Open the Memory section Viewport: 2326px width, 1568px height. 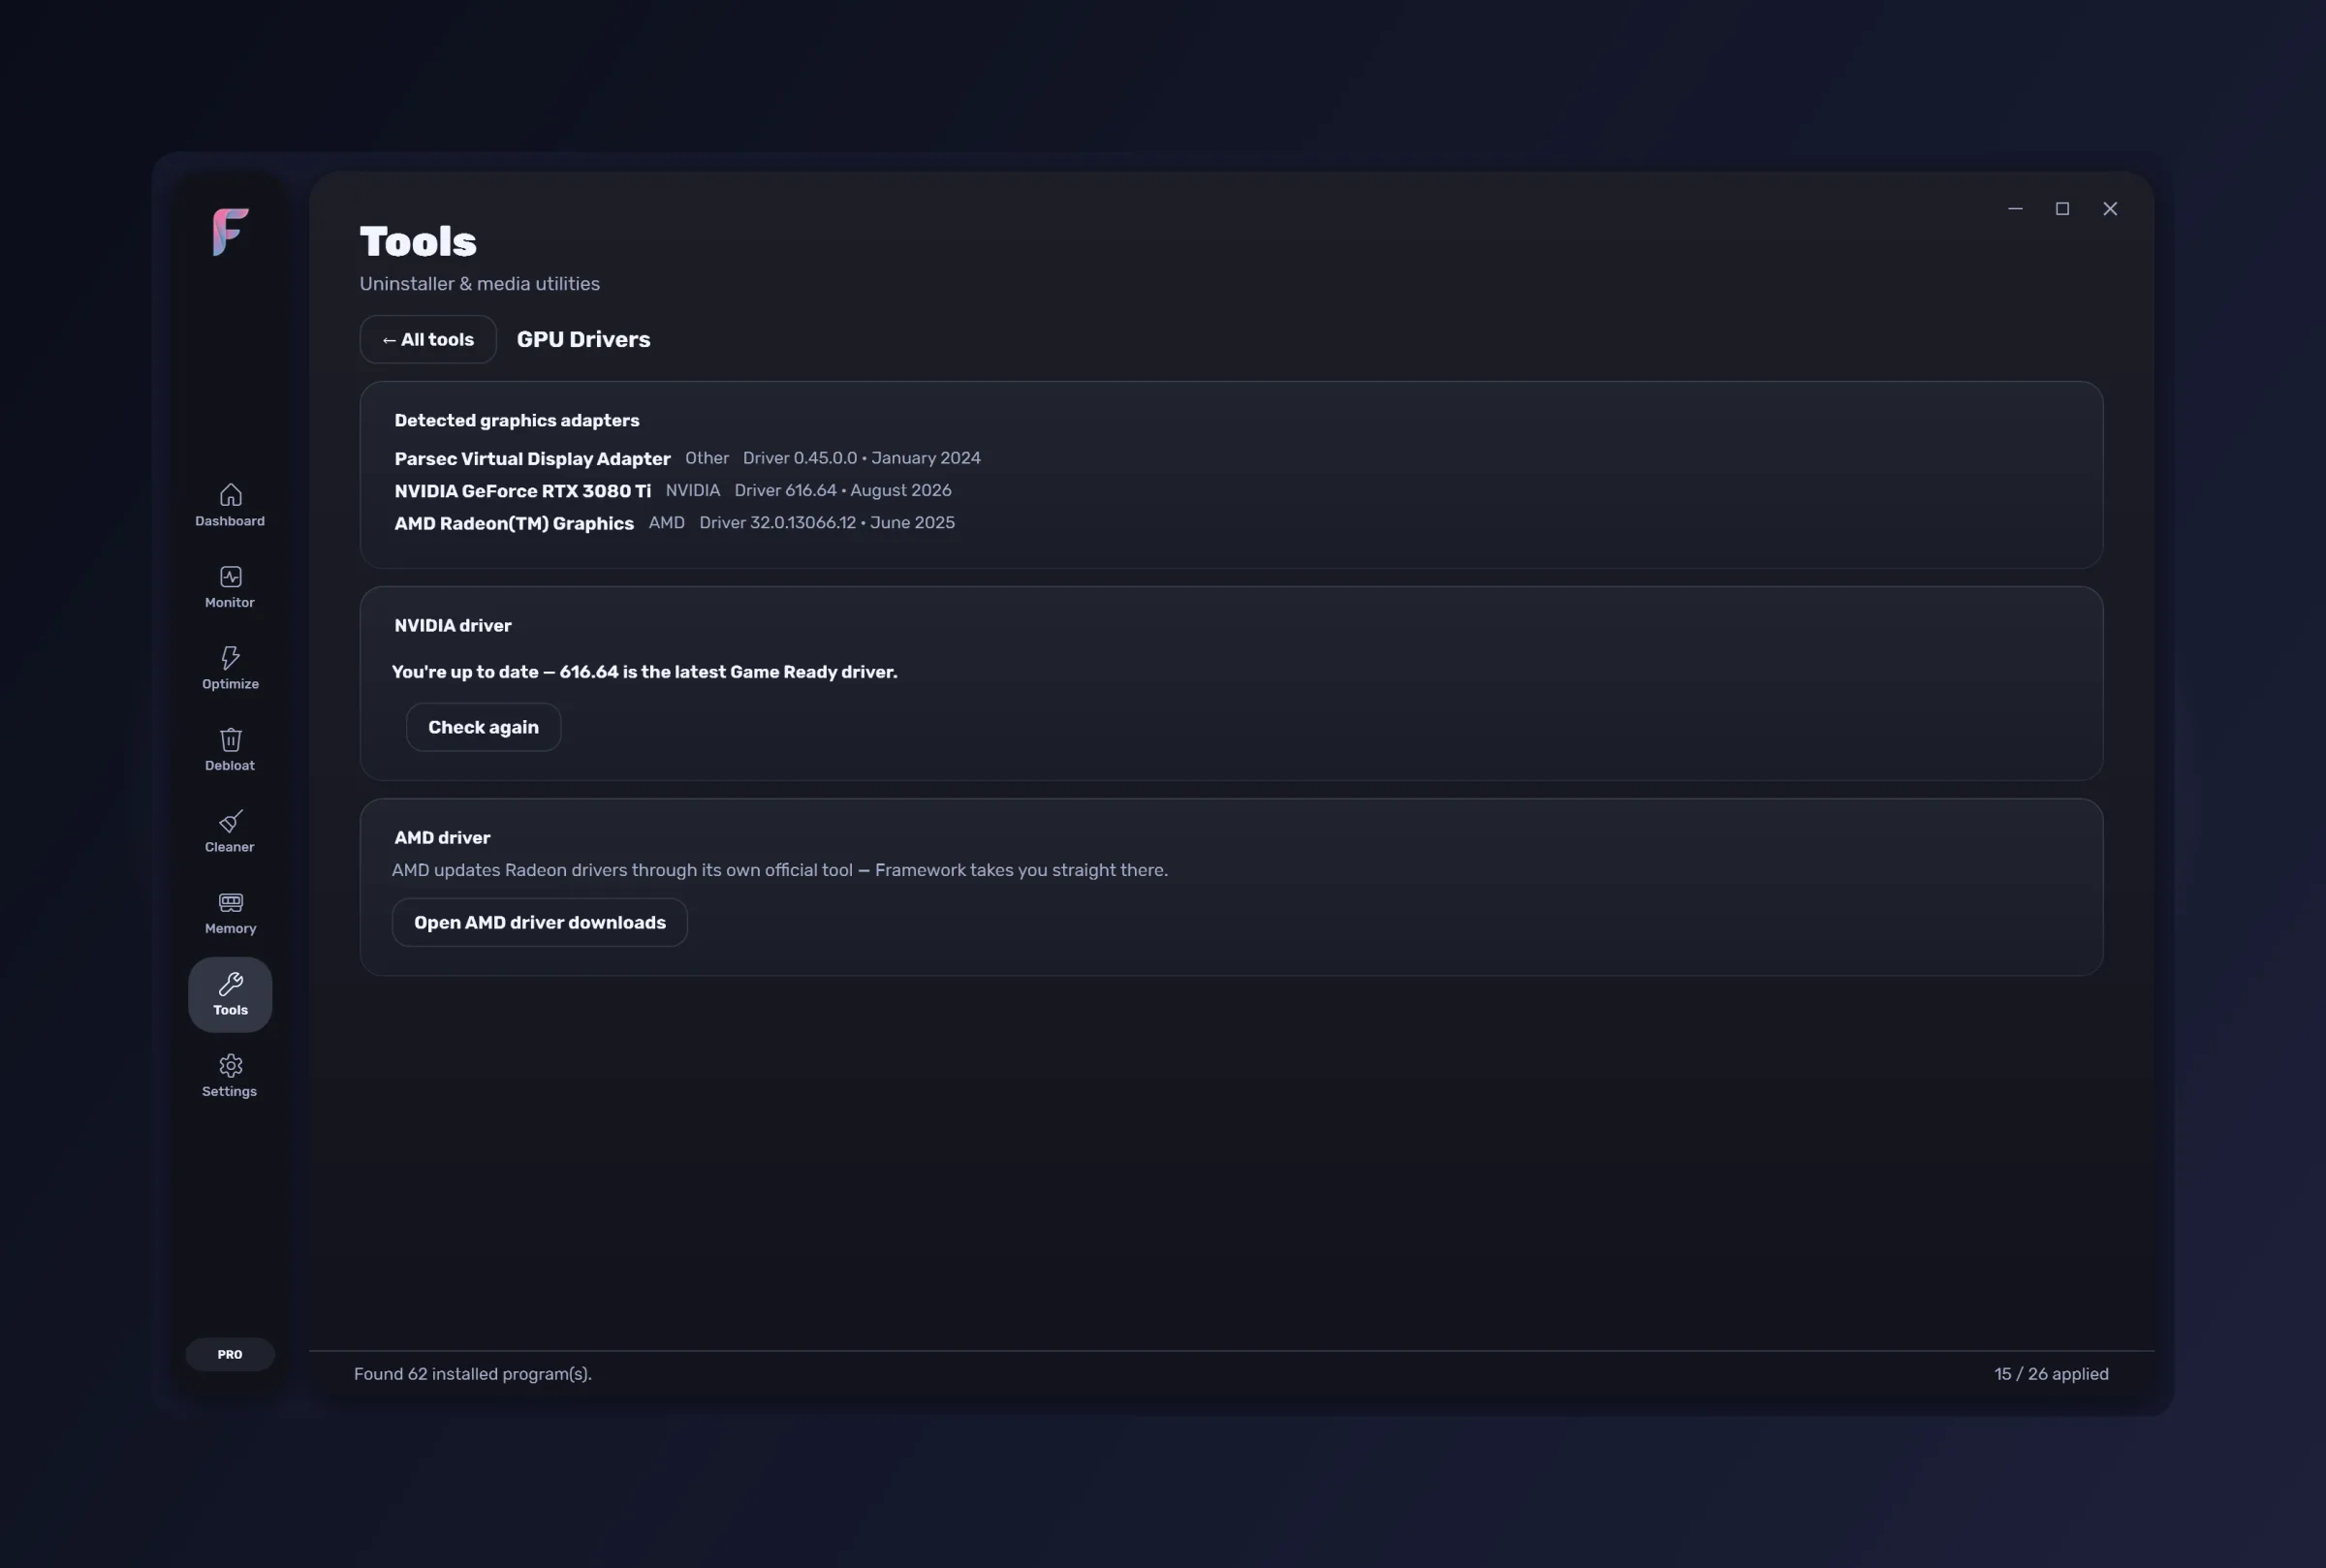pos(230,913)
